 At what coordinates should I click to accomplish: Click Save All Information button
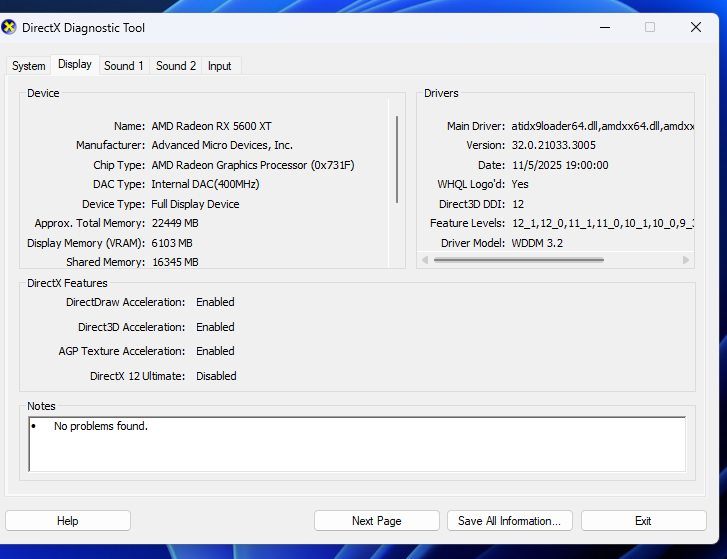coord(510,521)
